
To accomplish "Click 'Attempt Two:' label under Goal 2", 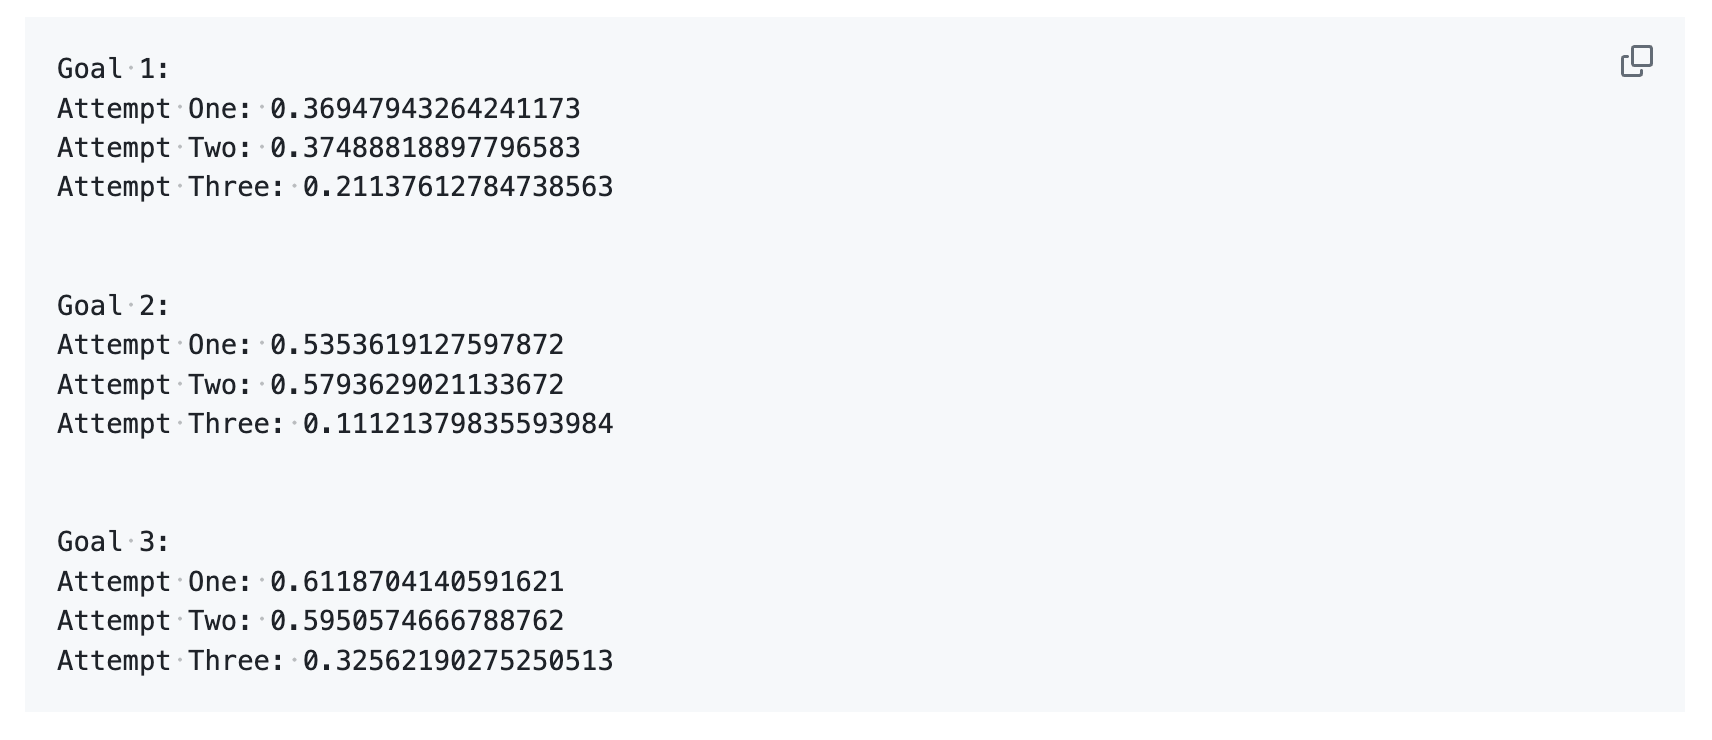I will [x=154, y=385].
